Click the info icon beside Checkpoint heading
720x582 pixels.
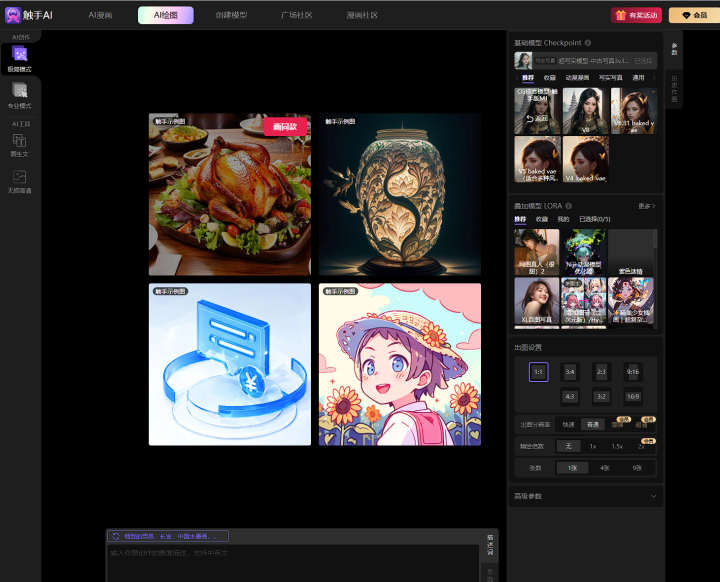pyautogui.click(x=588, y=43)
